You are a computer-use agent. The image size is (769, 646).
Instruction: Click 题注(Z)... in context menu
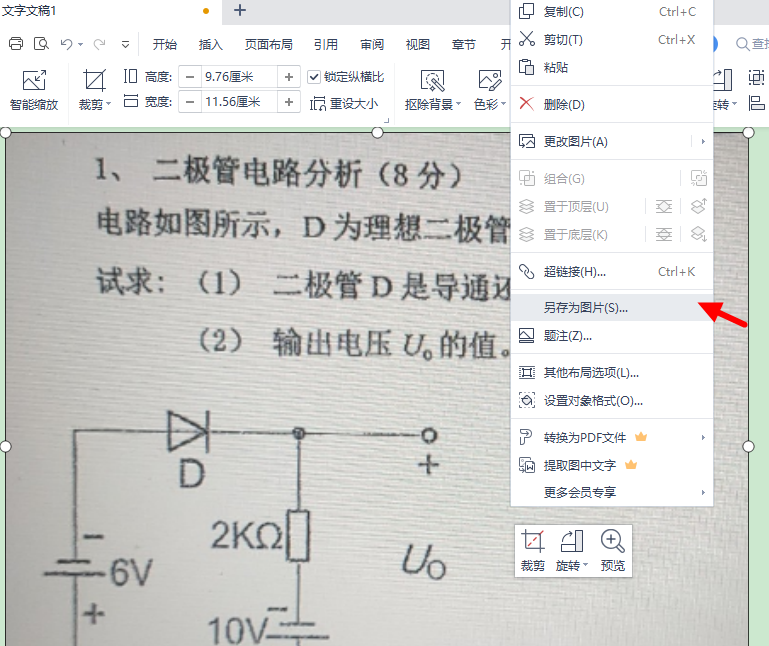[x=612, y=336]
